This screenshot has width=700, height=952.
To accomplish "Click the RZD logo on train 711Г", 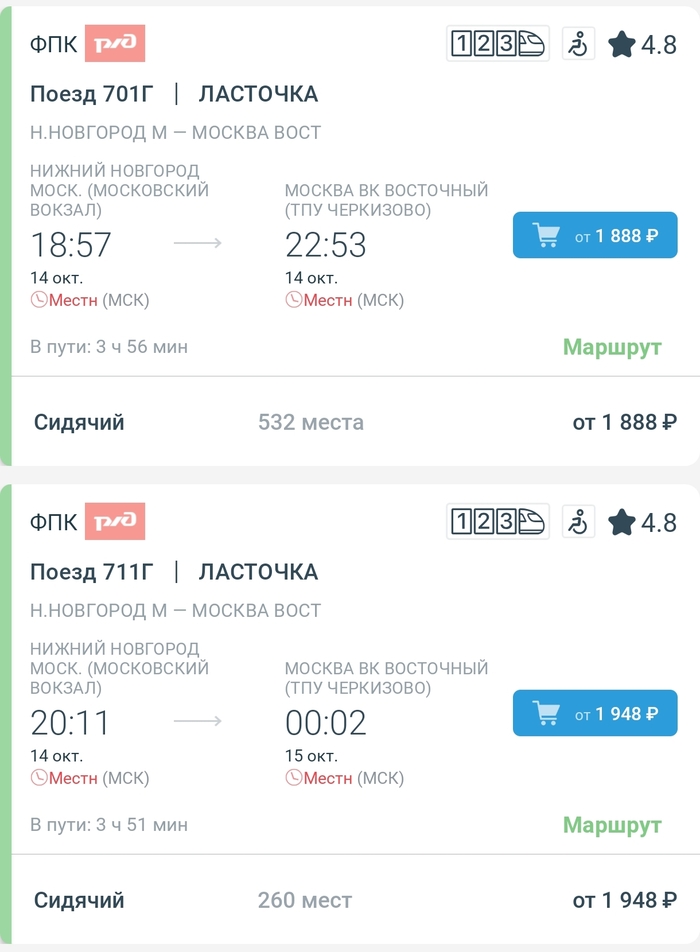I will [115, 522].
